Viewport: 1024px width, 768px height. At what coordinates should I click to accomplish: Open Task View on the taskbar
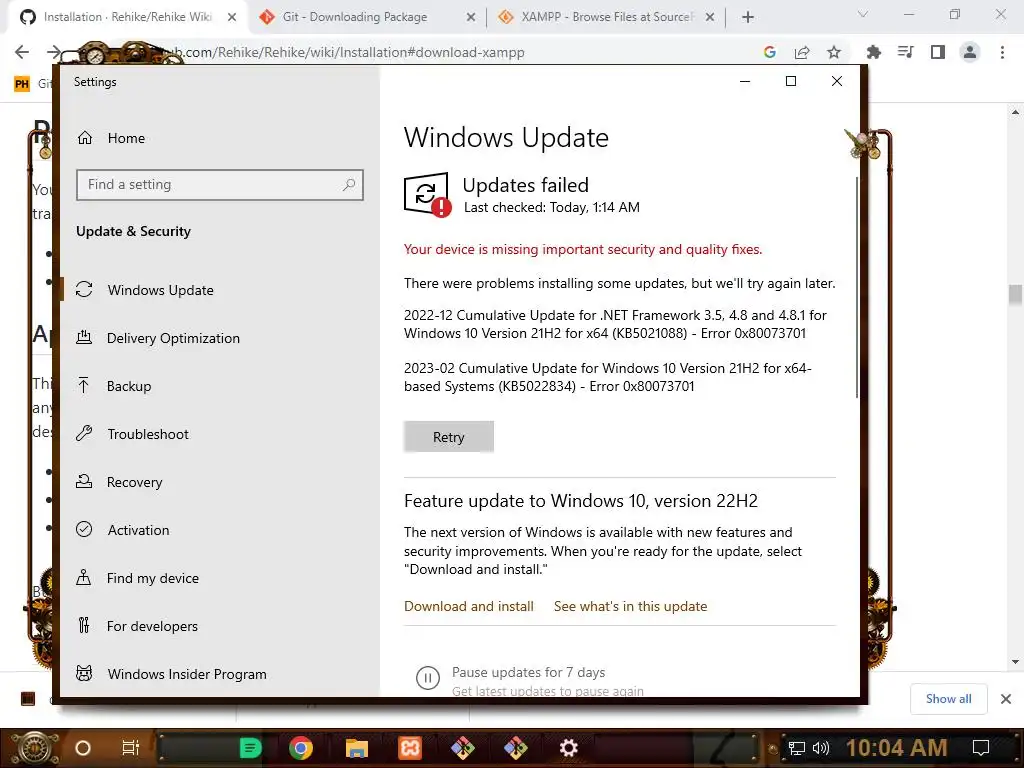131,748
